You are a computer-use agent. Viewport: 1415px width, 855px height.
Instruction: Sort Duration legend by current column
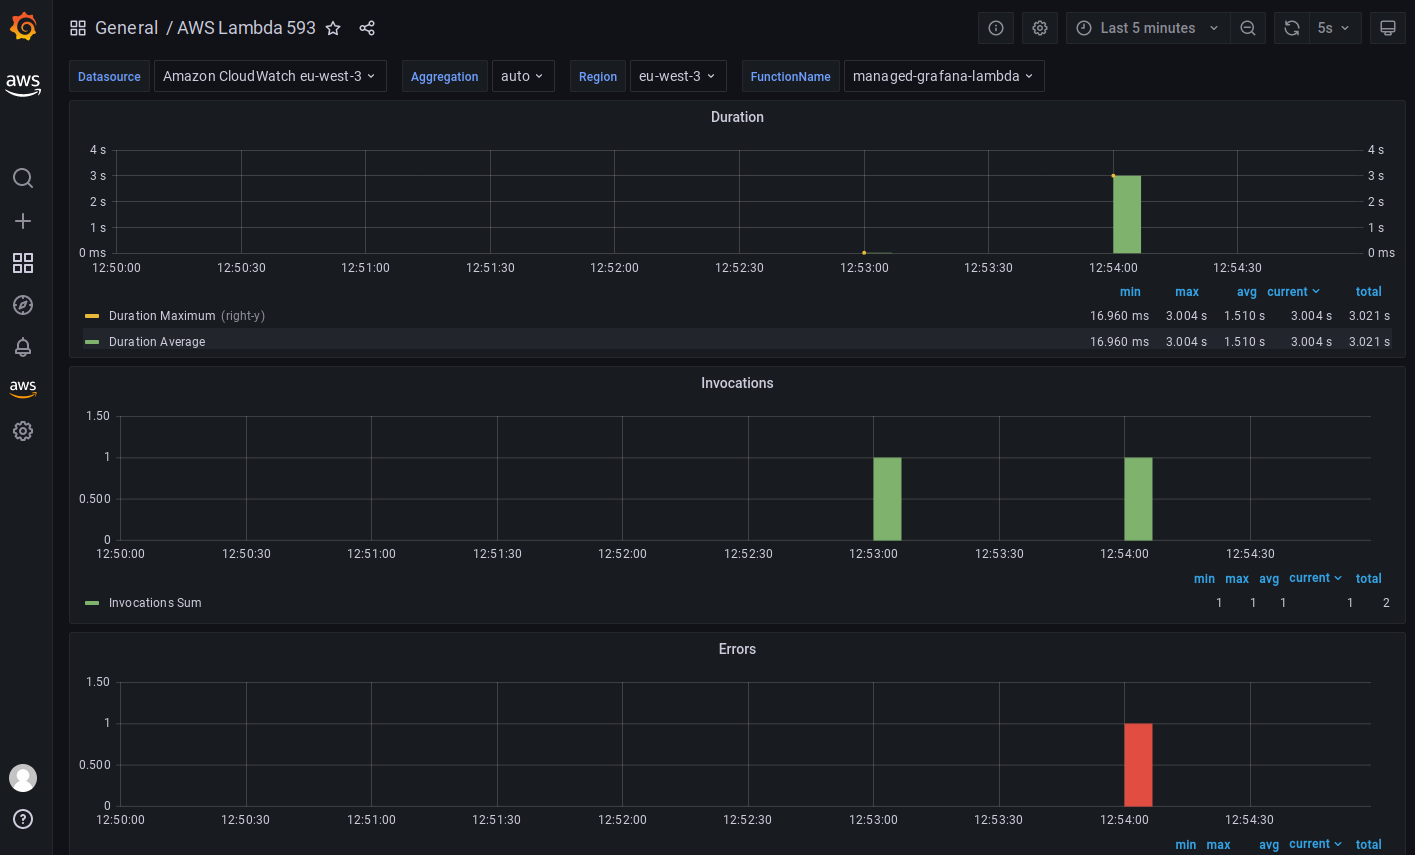pos(1293,292)
